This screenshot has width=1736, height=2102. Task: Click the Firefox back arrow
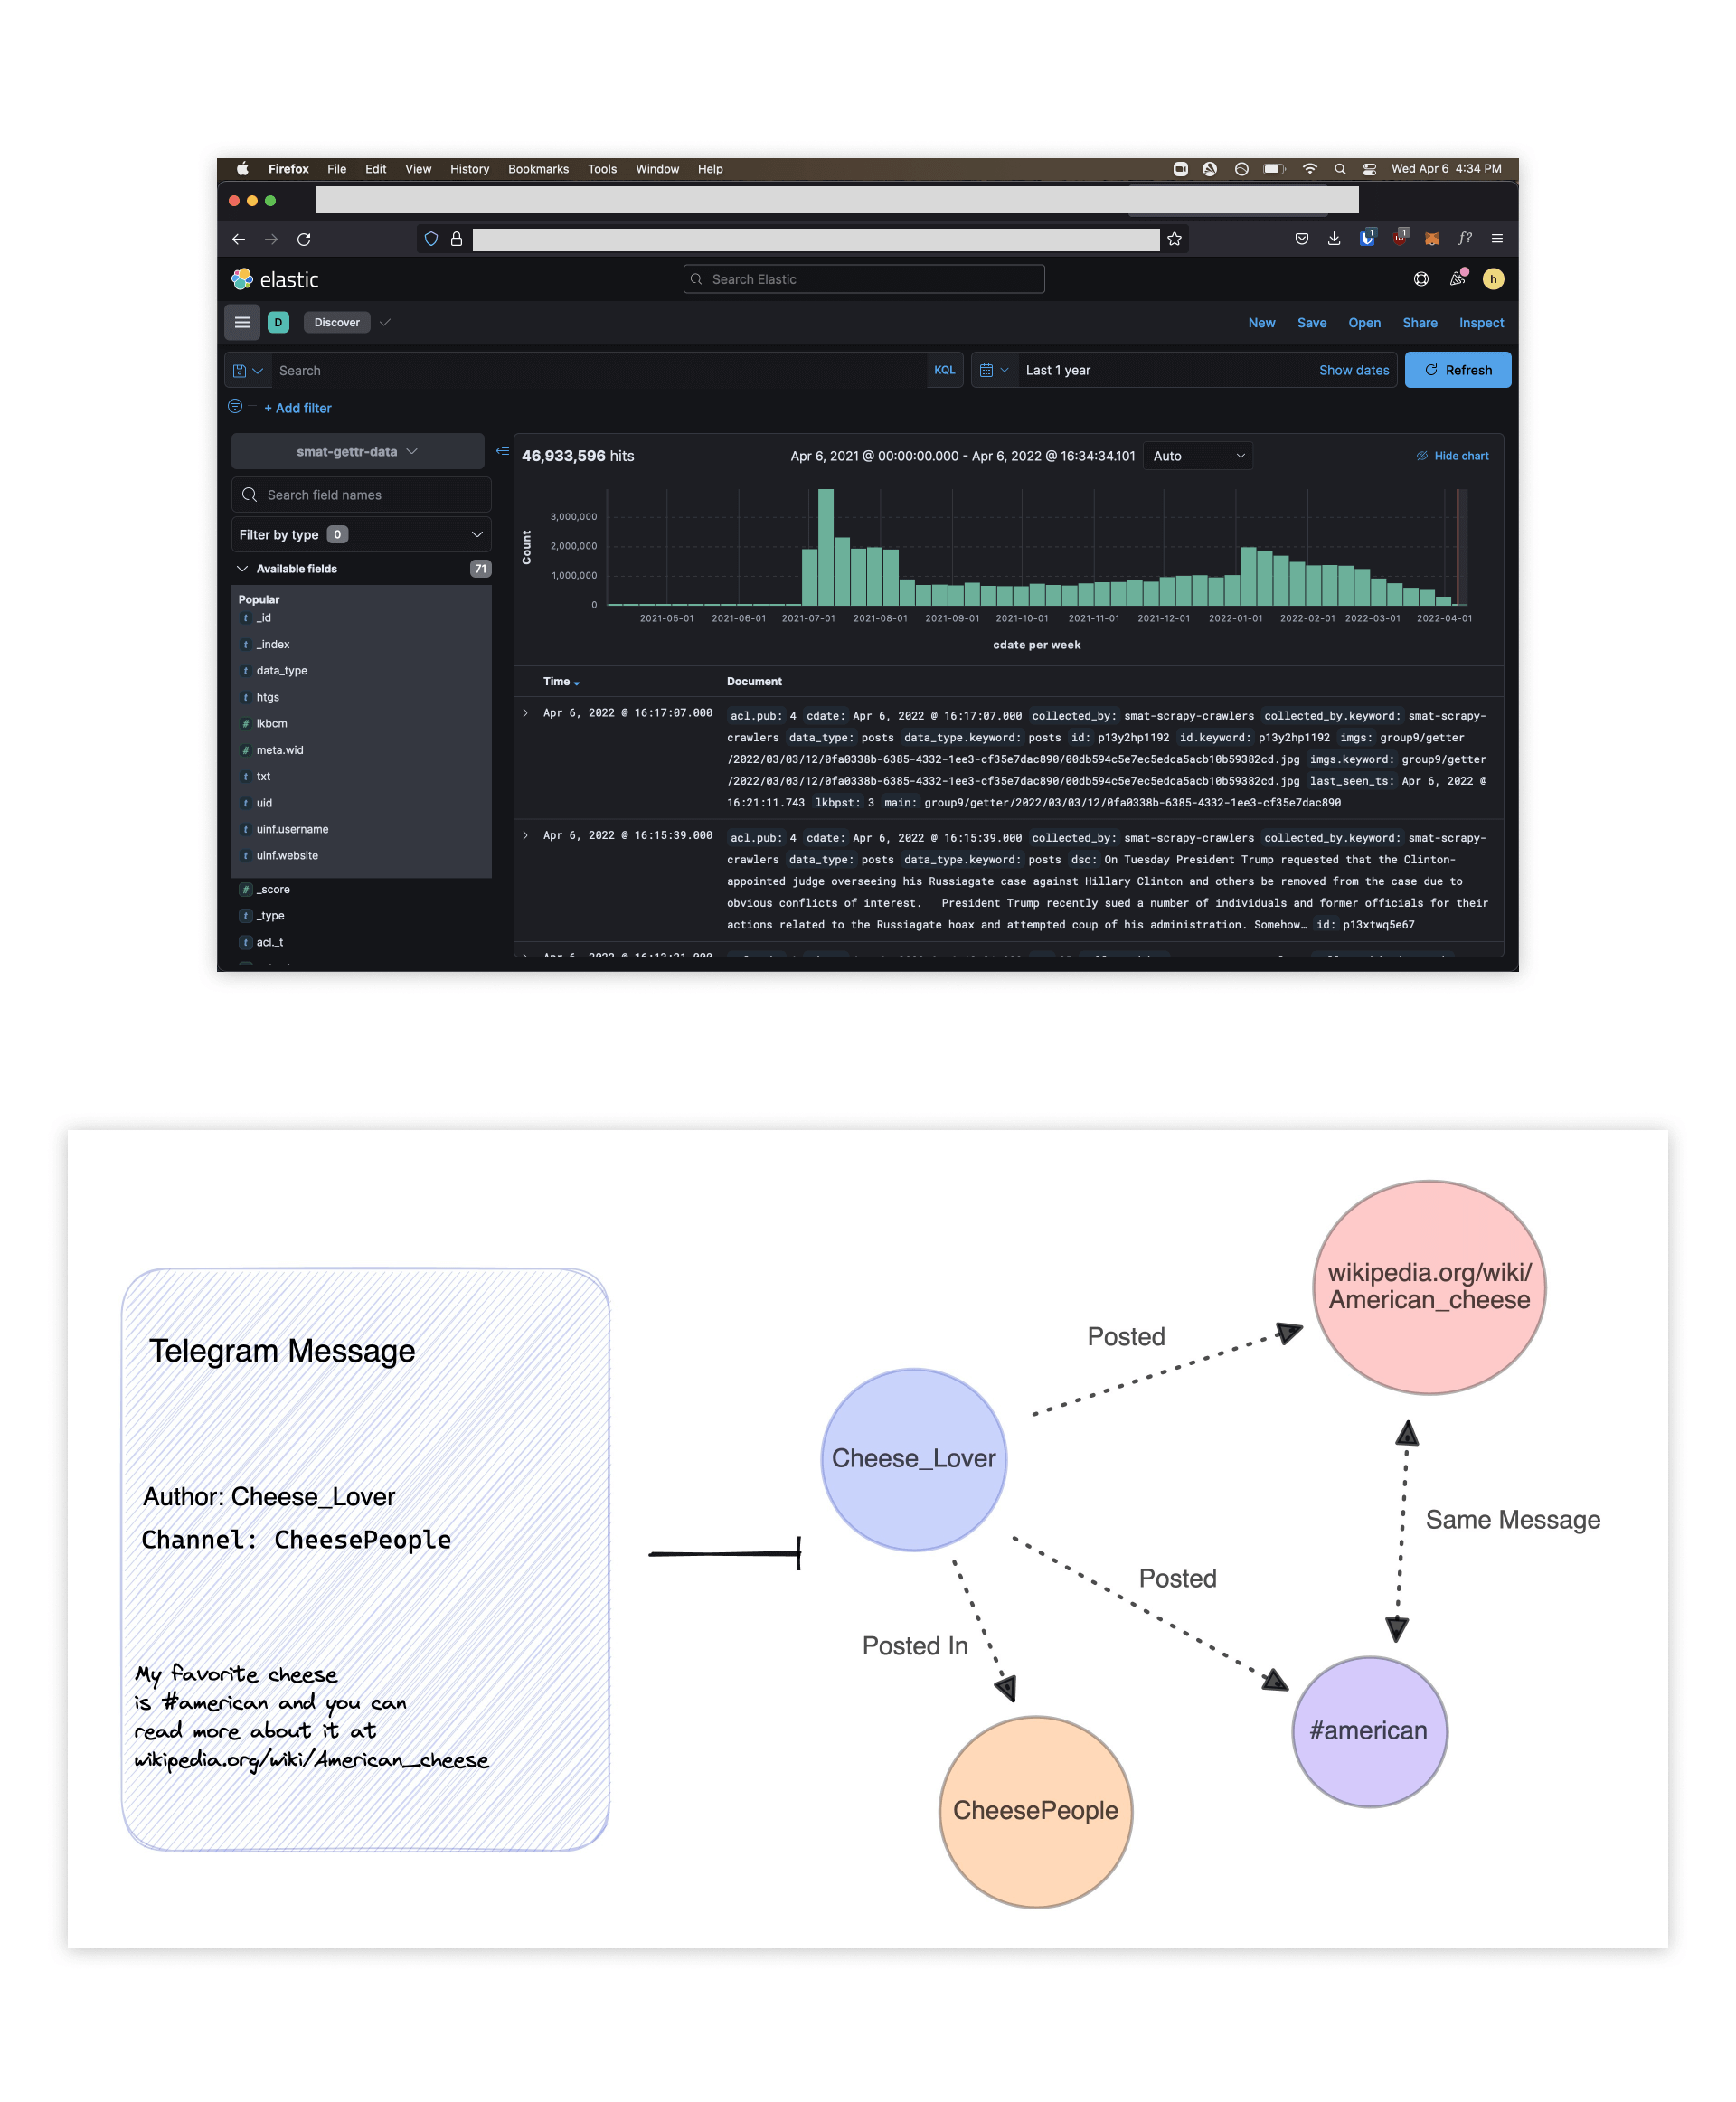click(x=238, y=239)
